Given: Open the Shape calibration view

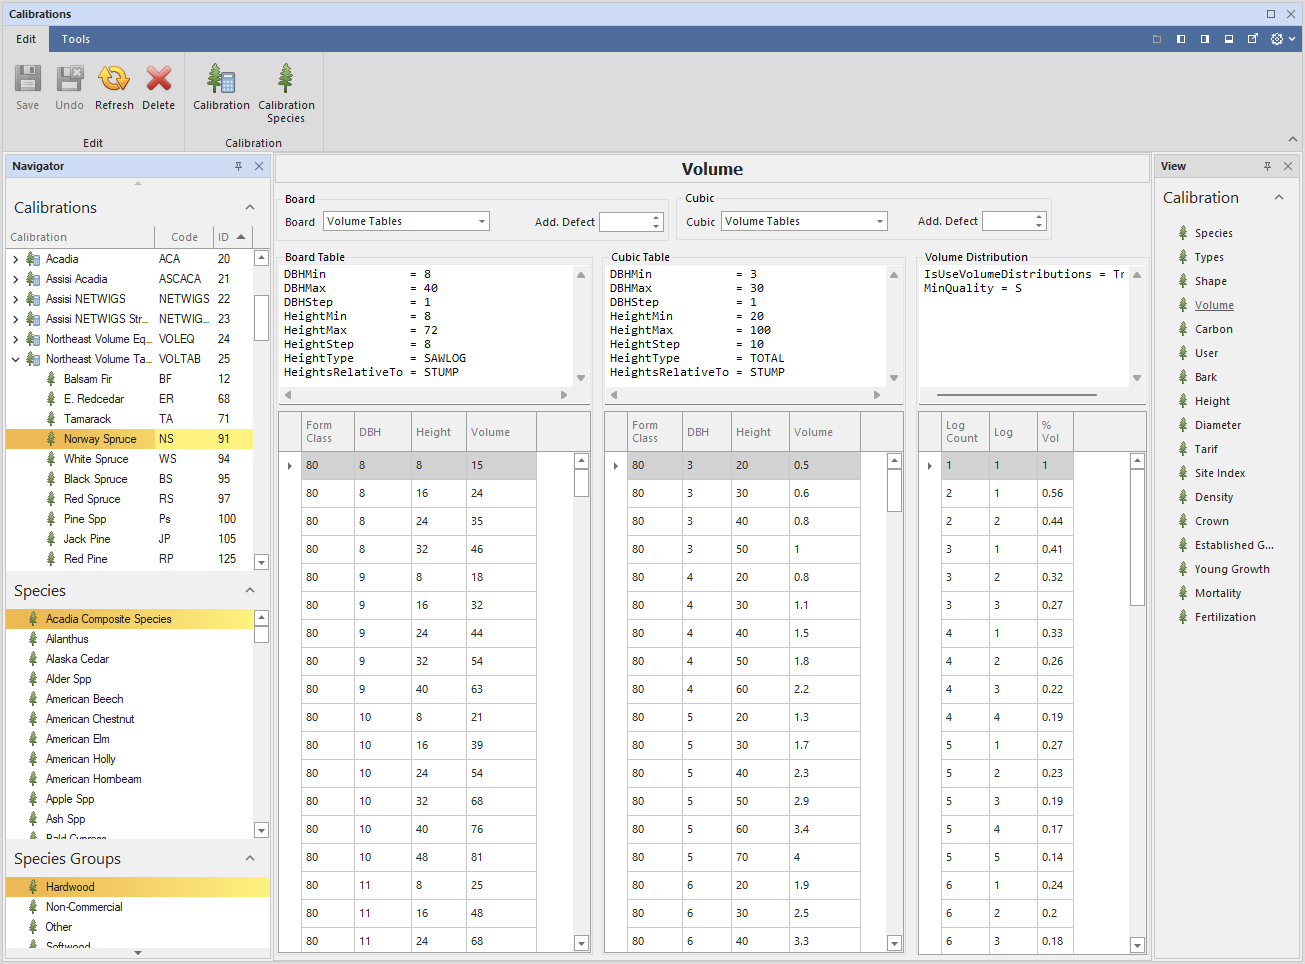Looking at the screenshot, I should click(x=1210, y=281).
